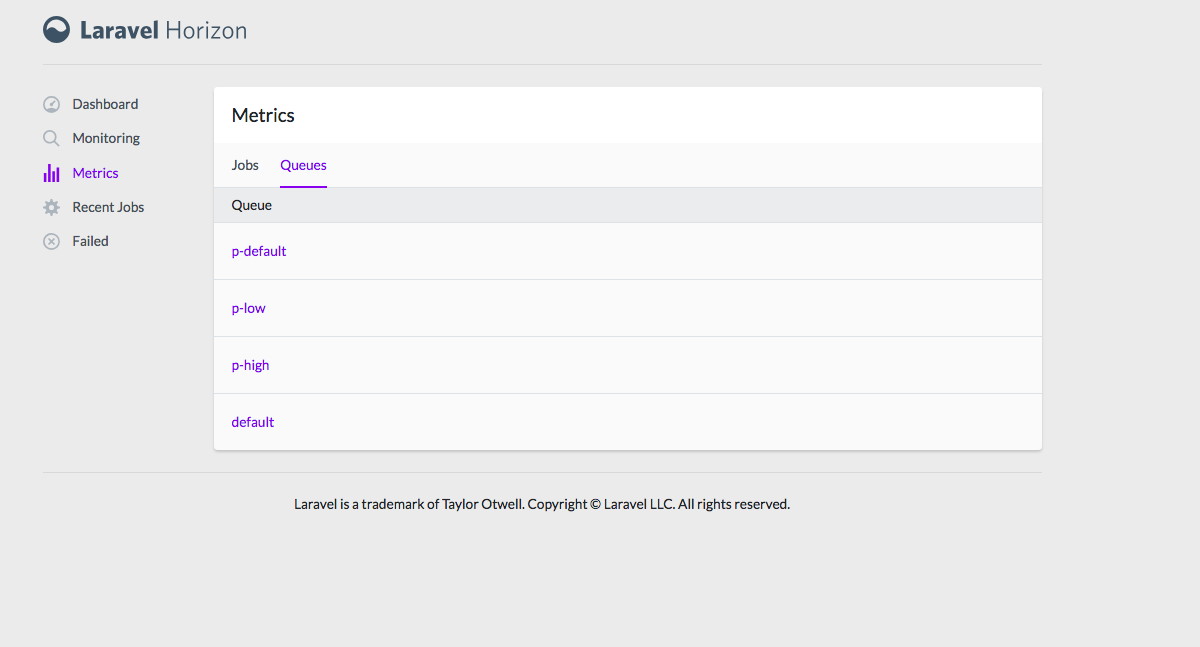Click the Laravel trademark footer text
The width and height of the screenshot is (1200, 647).
542,504
